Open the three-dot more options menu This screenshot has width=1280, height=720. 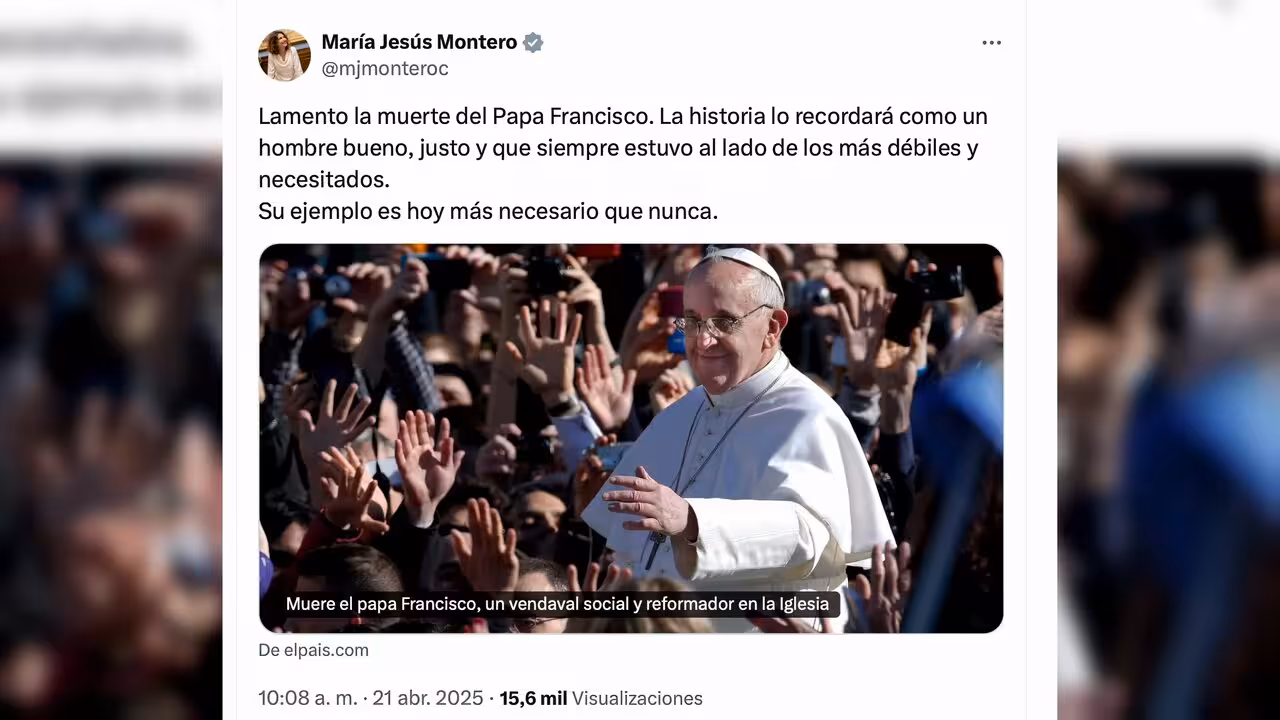tap(991, 43)
